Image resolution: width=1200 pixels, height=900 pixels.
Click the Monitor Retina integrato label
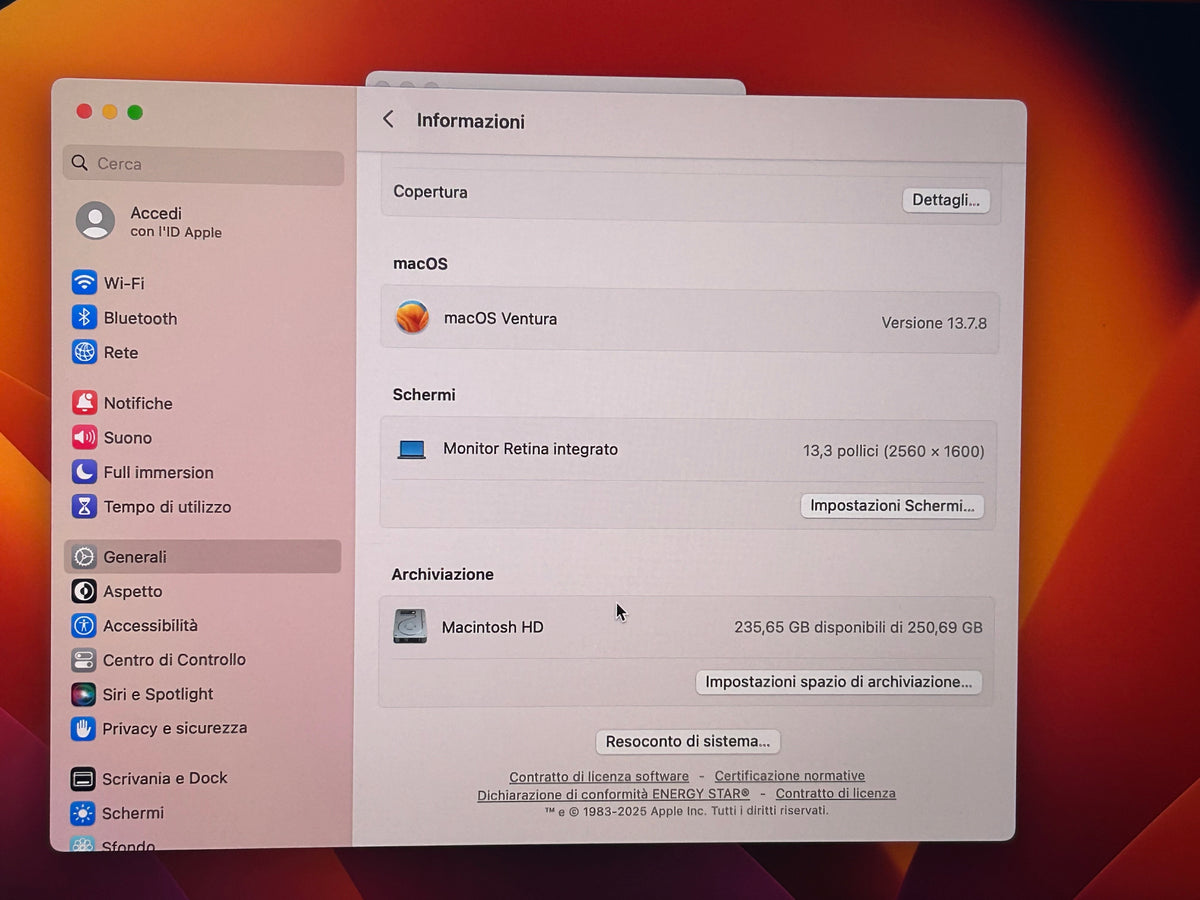(531, 449)
